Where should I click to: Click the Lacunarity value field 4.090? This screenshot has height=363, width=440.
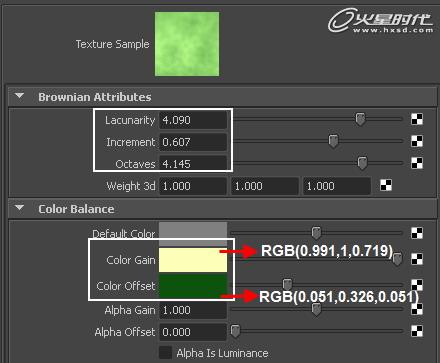(x=193, y=120)
